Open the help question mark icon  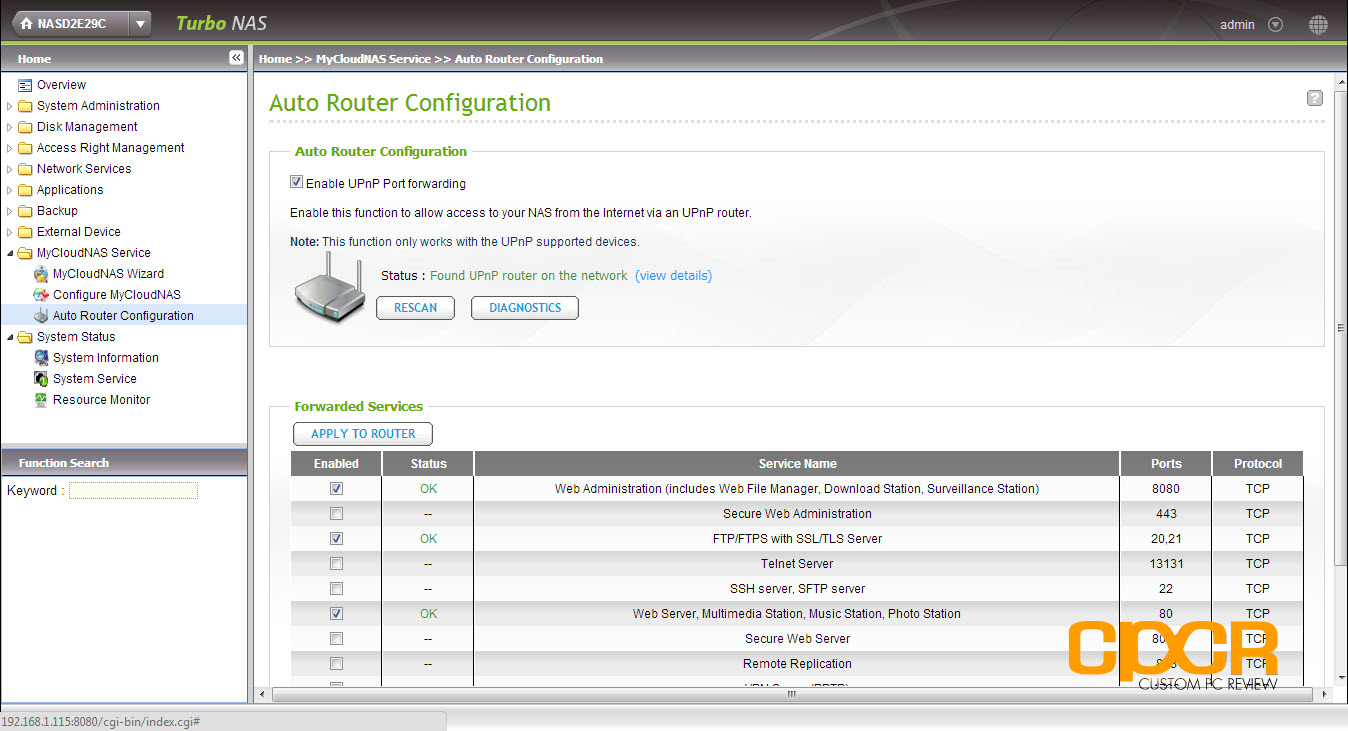click(1315, 98)
